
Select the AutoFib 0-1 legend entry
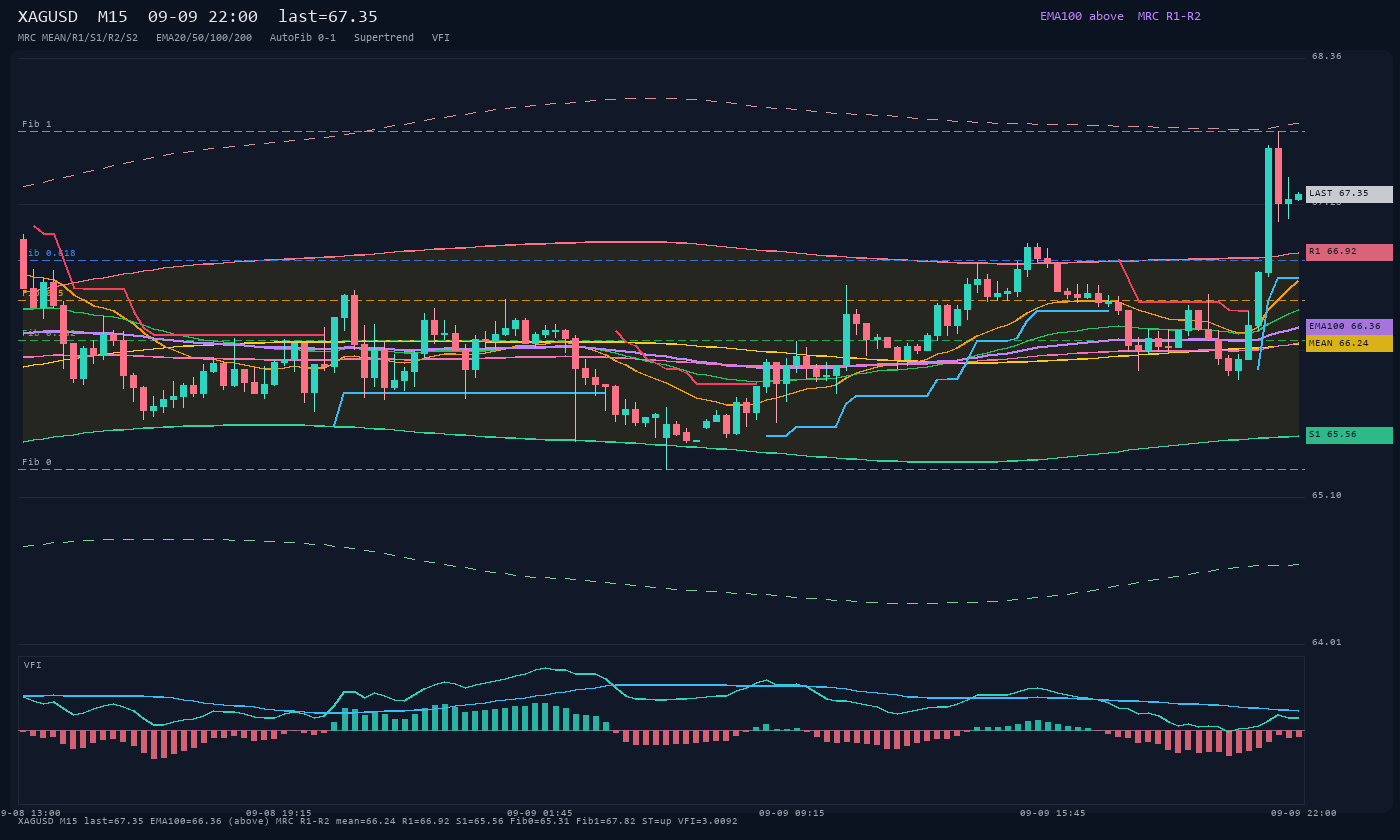tap(303, 37)
